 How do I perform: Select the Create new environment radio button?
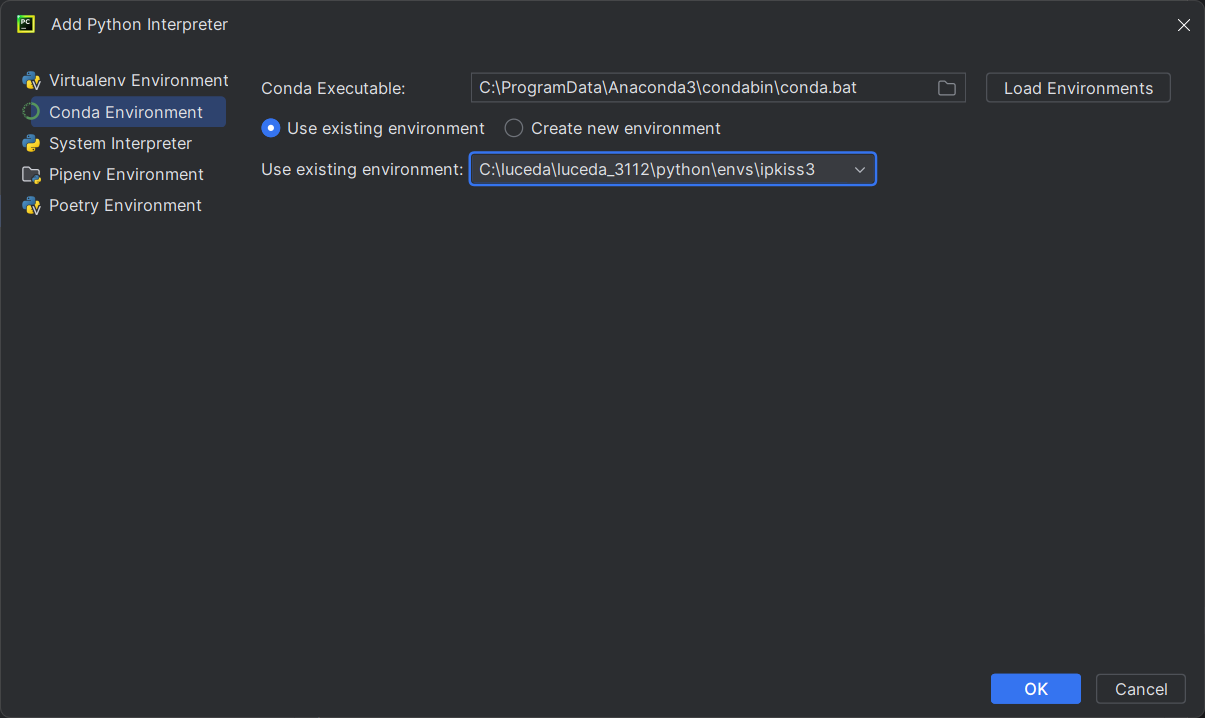(514, 128)
